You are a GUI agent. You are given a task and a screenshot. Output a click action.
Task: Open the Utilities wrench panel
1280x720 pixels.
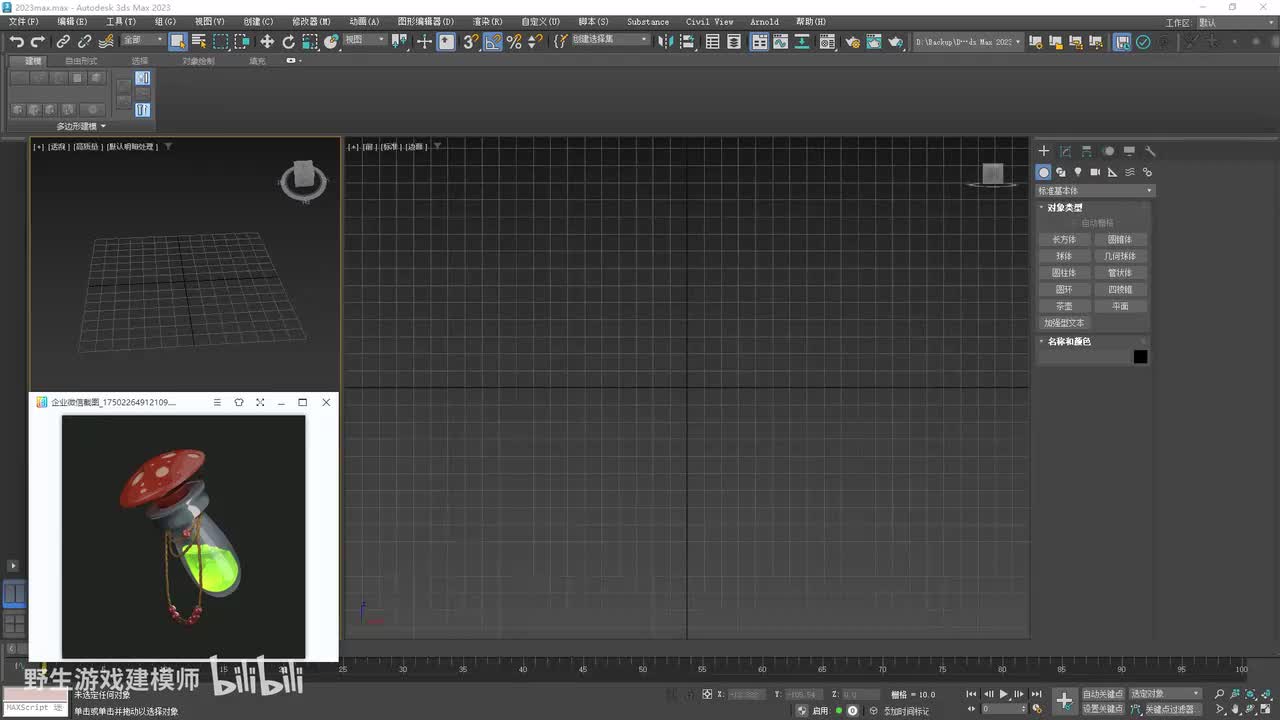1150,151
